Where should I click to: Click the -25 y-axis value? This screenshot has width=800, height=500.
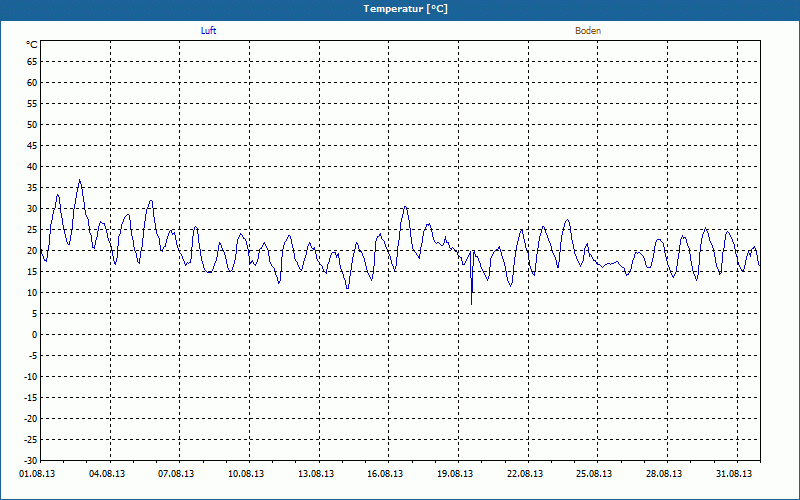(31, 440)
